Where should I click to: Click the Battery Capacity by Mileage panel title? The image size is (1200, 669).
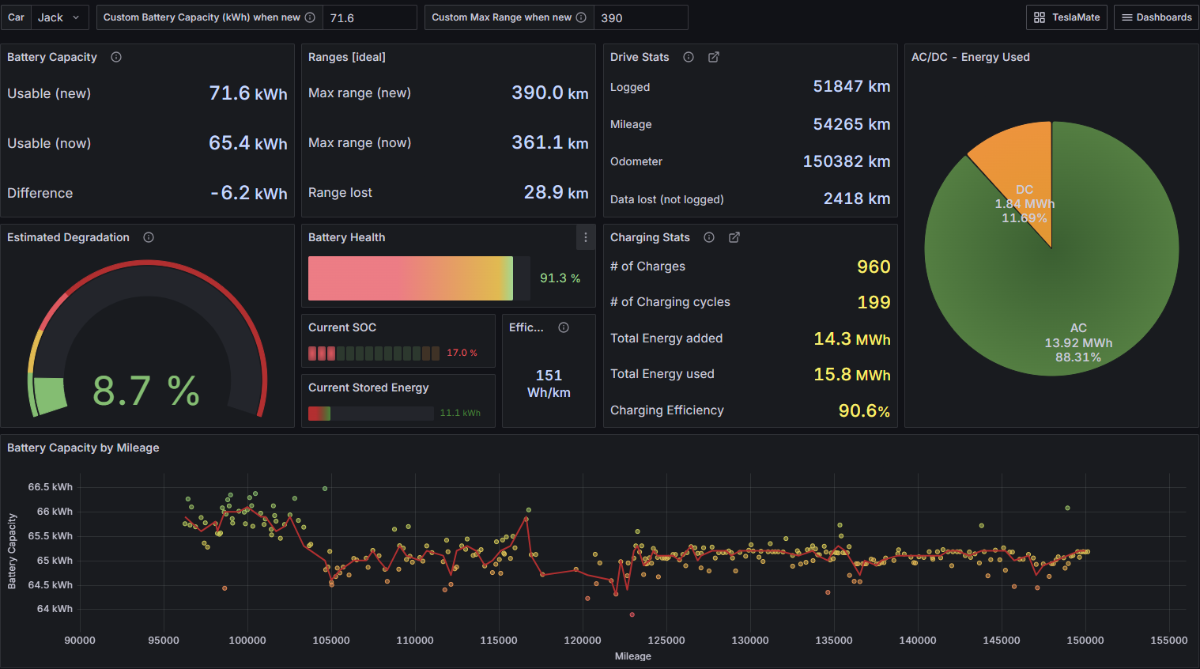(x=83, y=448)
